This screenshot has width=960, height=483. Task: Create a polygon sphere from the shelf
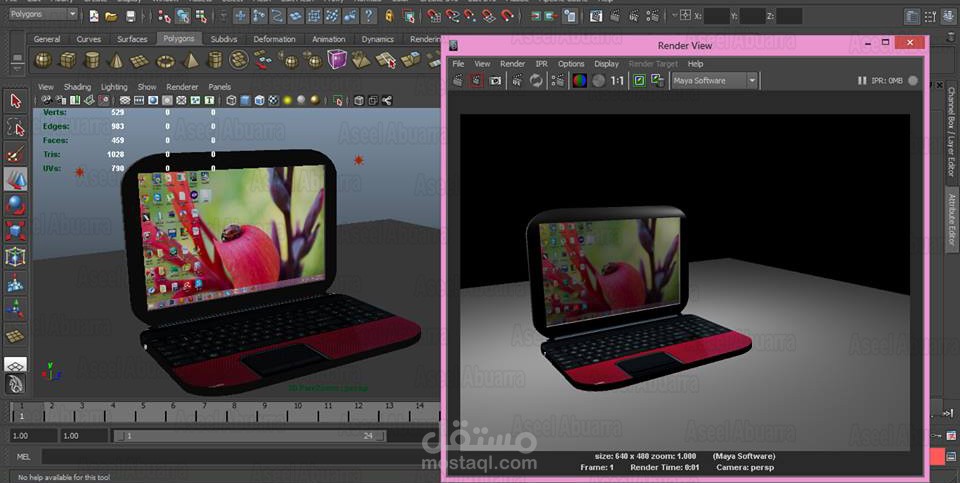click(43, 60)
